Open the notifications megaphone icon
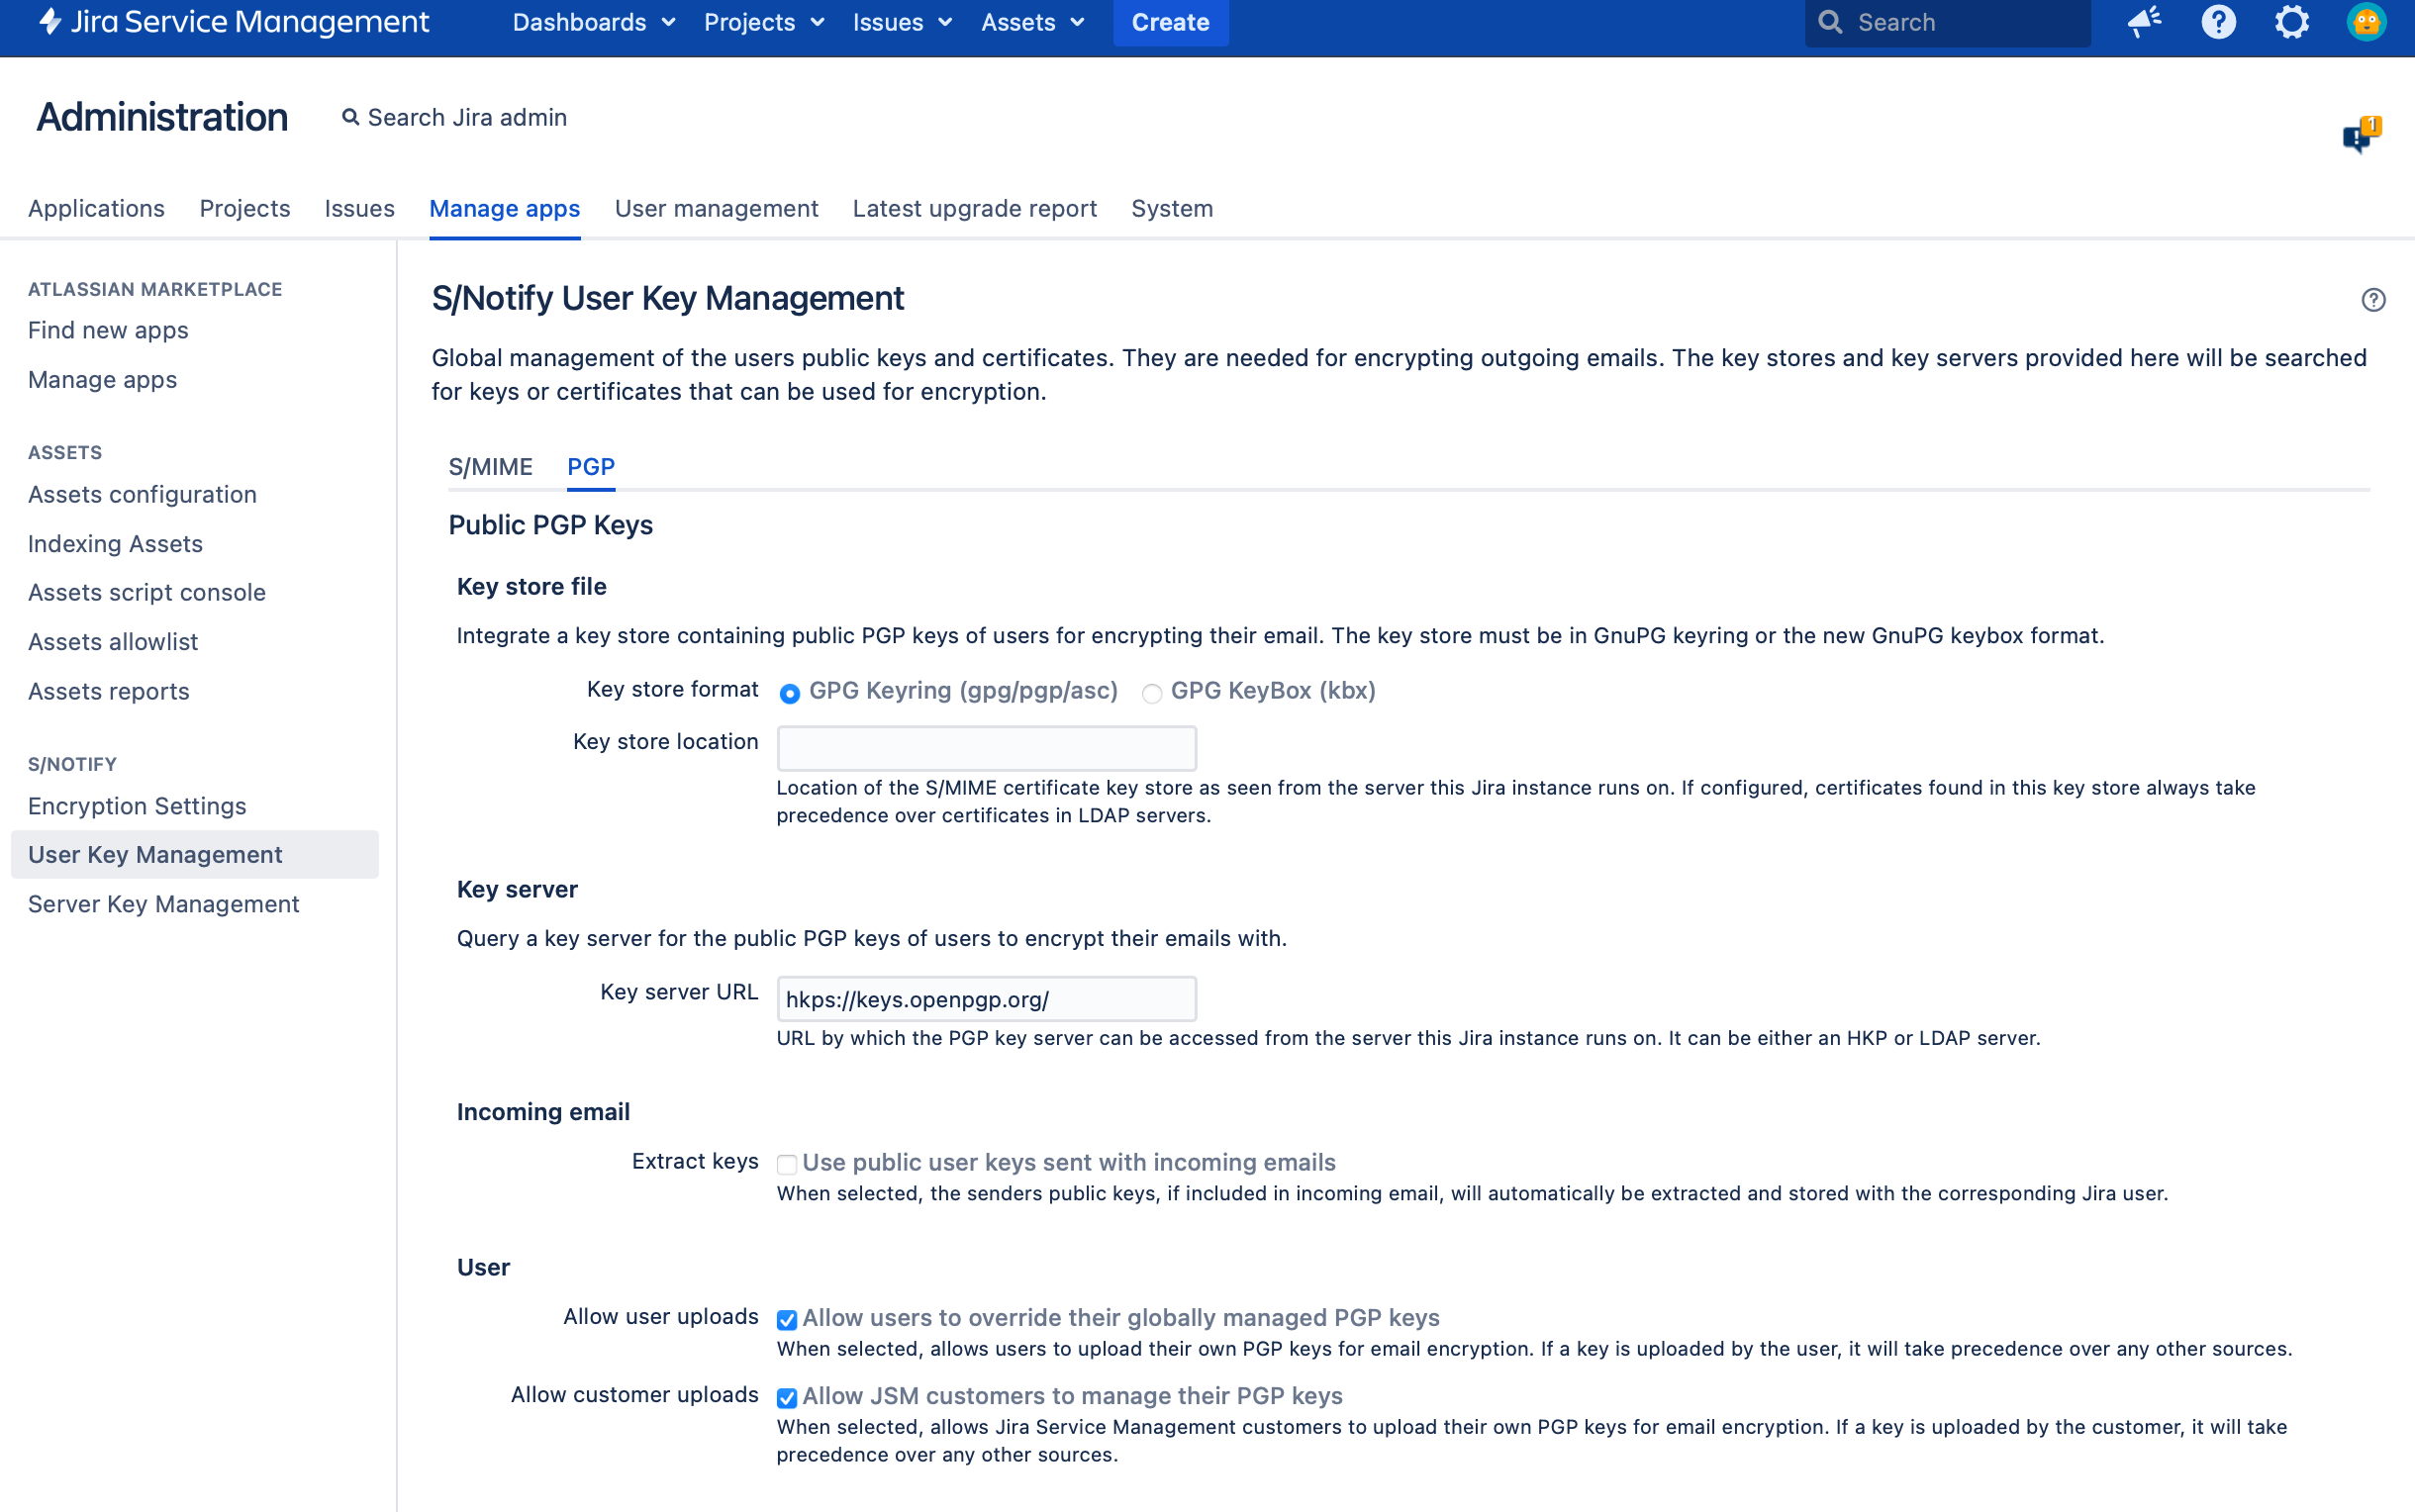This screenshot has height=1512, width=2415. [x=2144, y=22]
